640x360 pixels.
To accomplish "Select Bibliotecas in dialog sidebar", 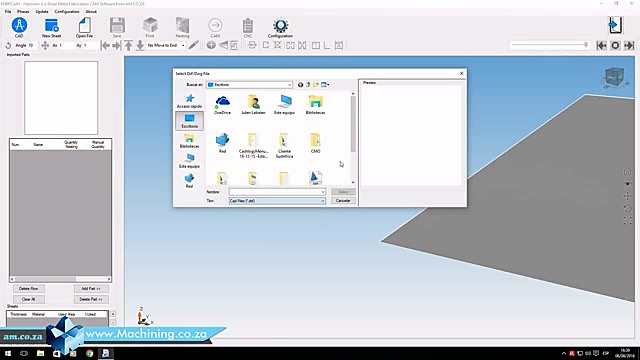I will click(189, 141).
